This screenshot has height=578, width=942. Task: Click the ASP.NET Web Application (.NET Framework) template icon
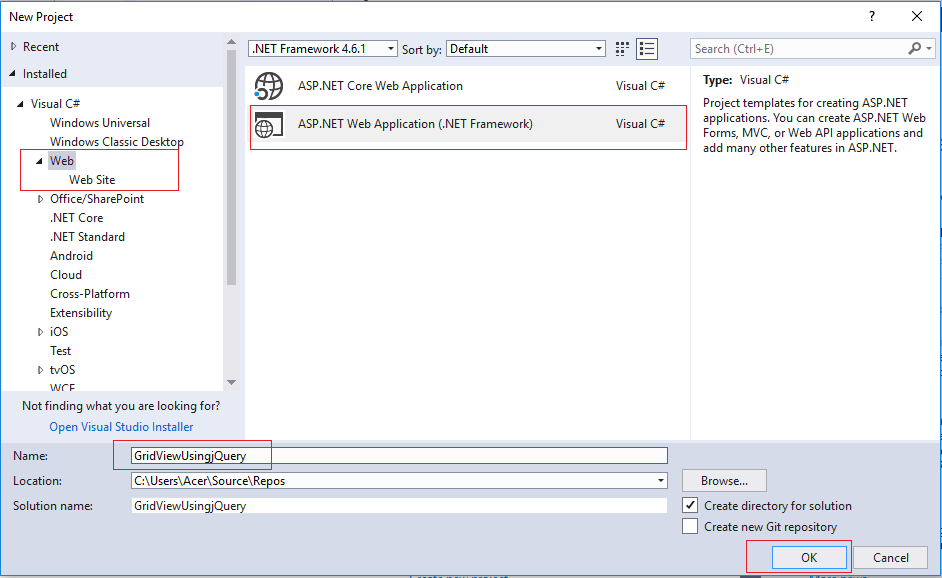coord(268,124)
